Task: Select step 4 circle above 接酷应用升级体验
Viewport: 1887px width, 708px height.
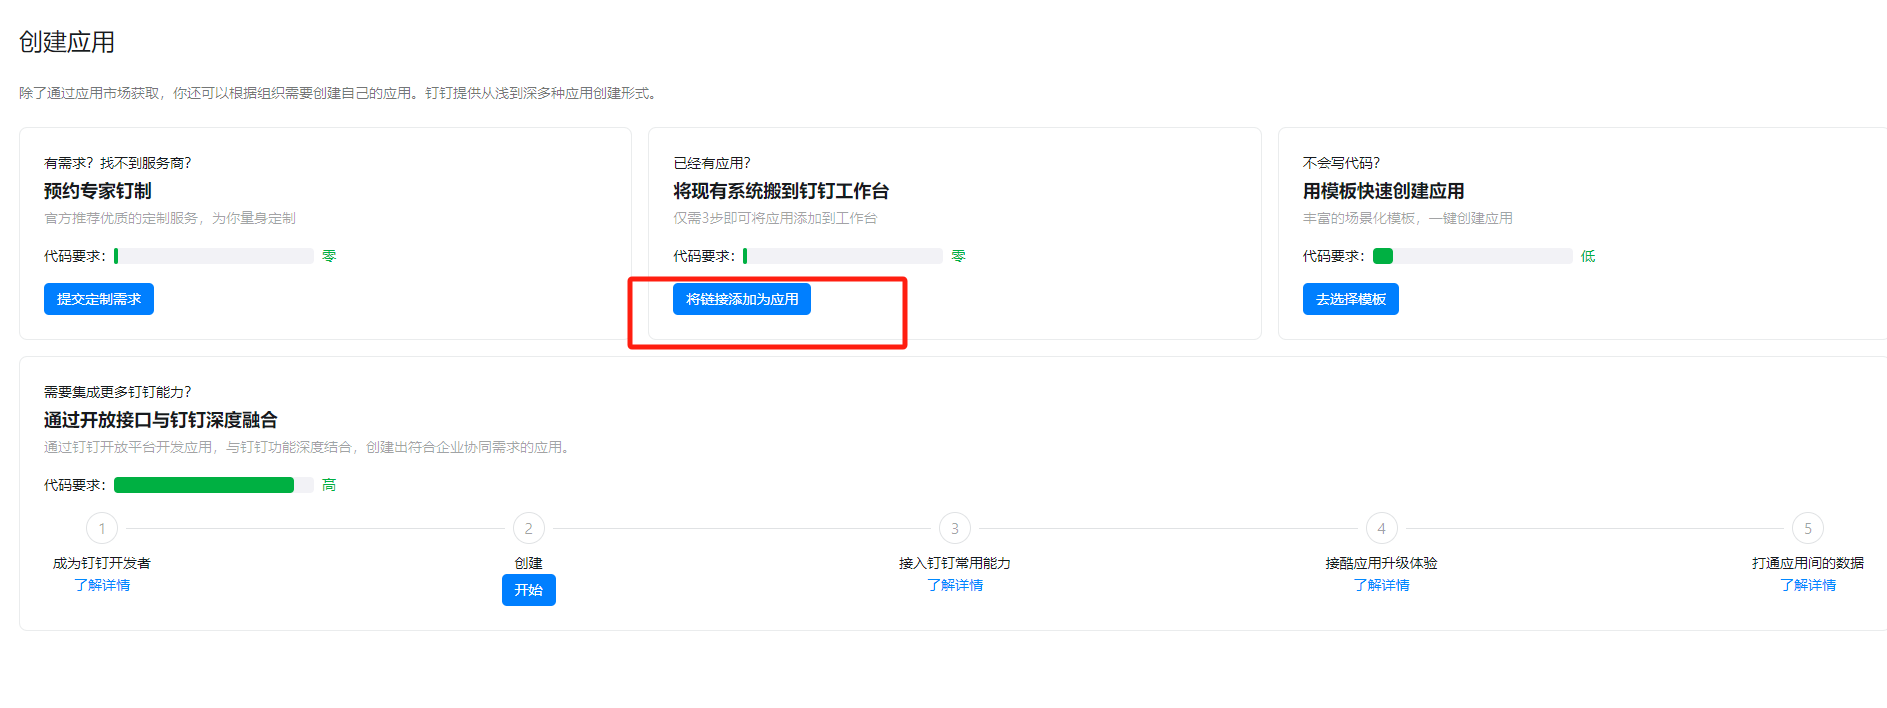Action: tap(1382, 528)
